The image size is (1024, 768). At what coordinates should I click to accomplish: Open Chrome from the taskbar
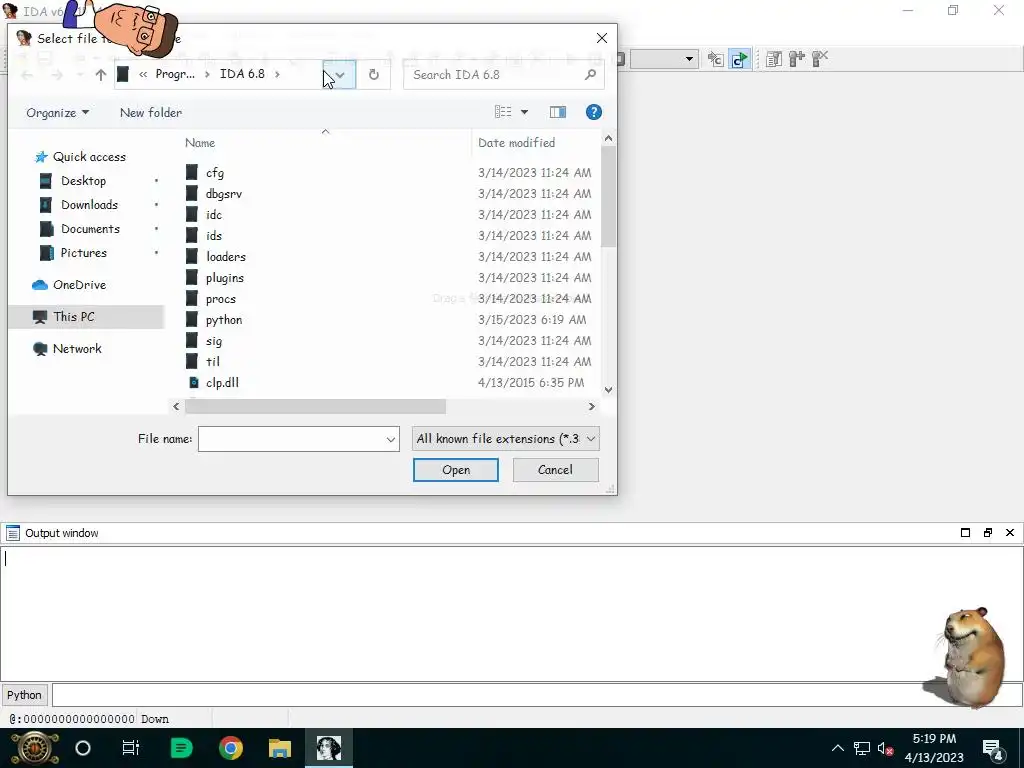[231, 748]
